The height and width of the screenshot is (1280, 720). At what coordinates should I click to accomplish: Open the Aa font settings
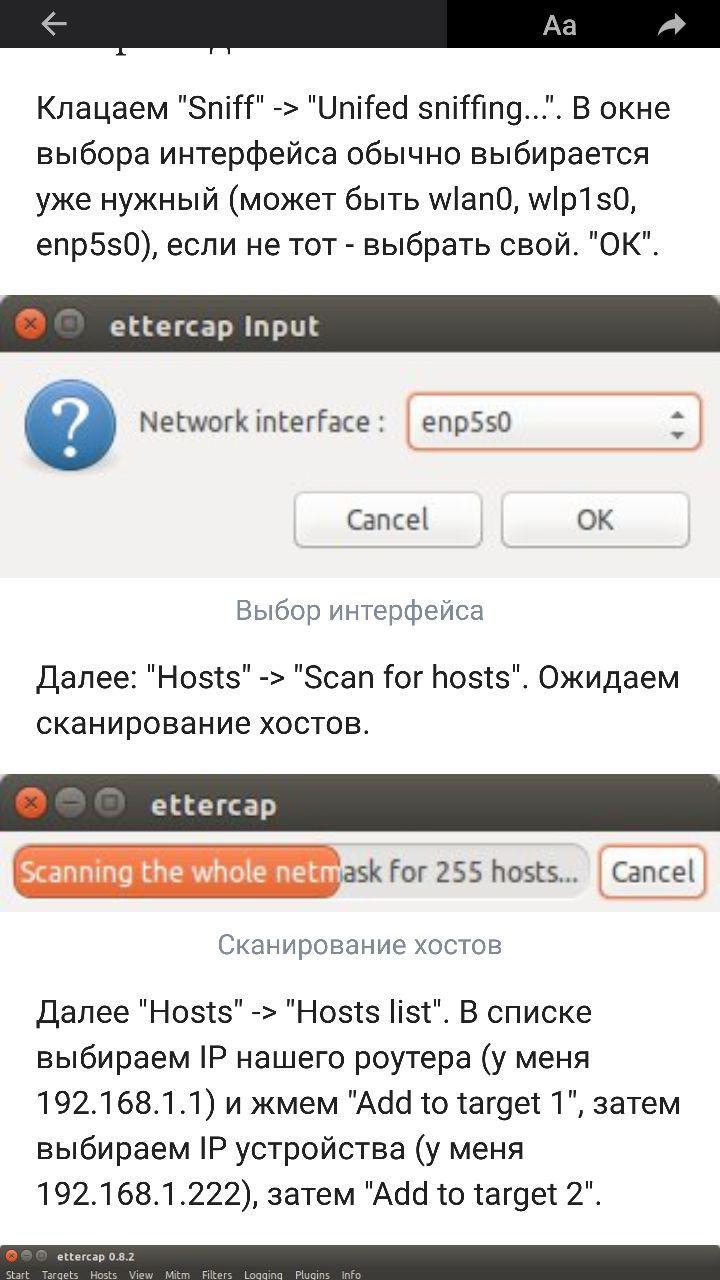[559, 25]
